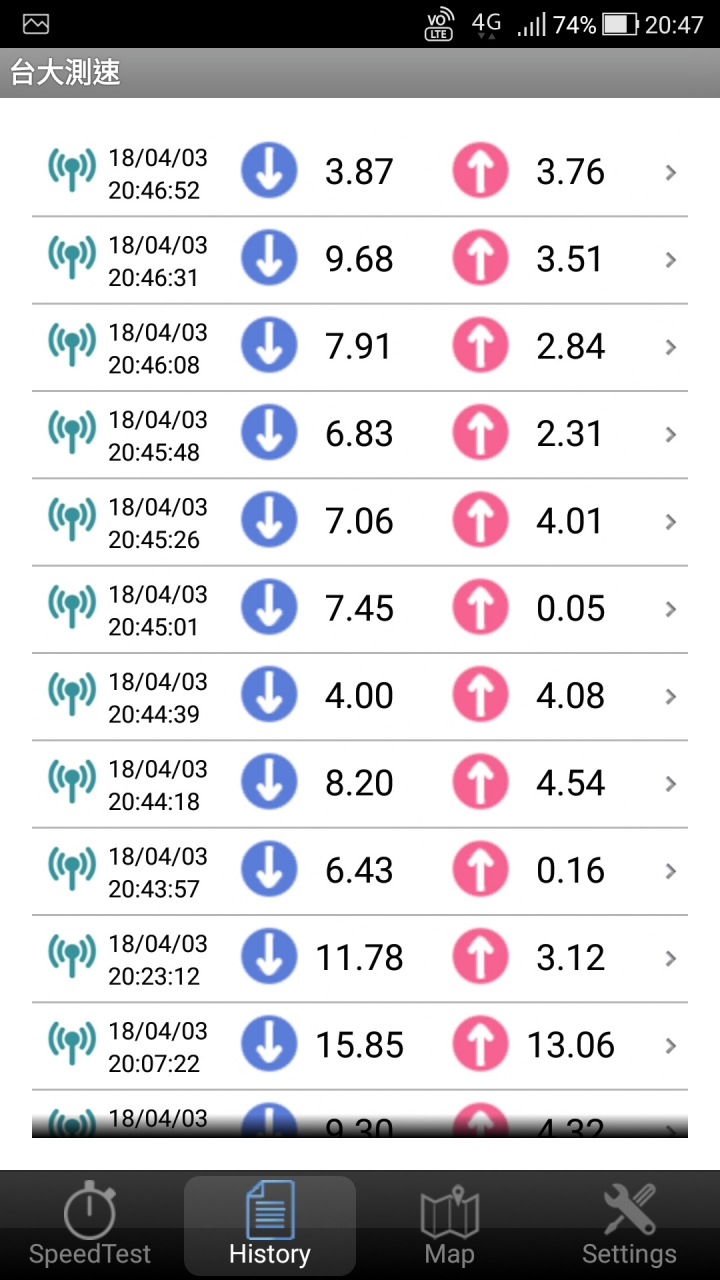Select the 7.45 download speed value
Viewport: 720px width, 1280px height.
[359, 608]
